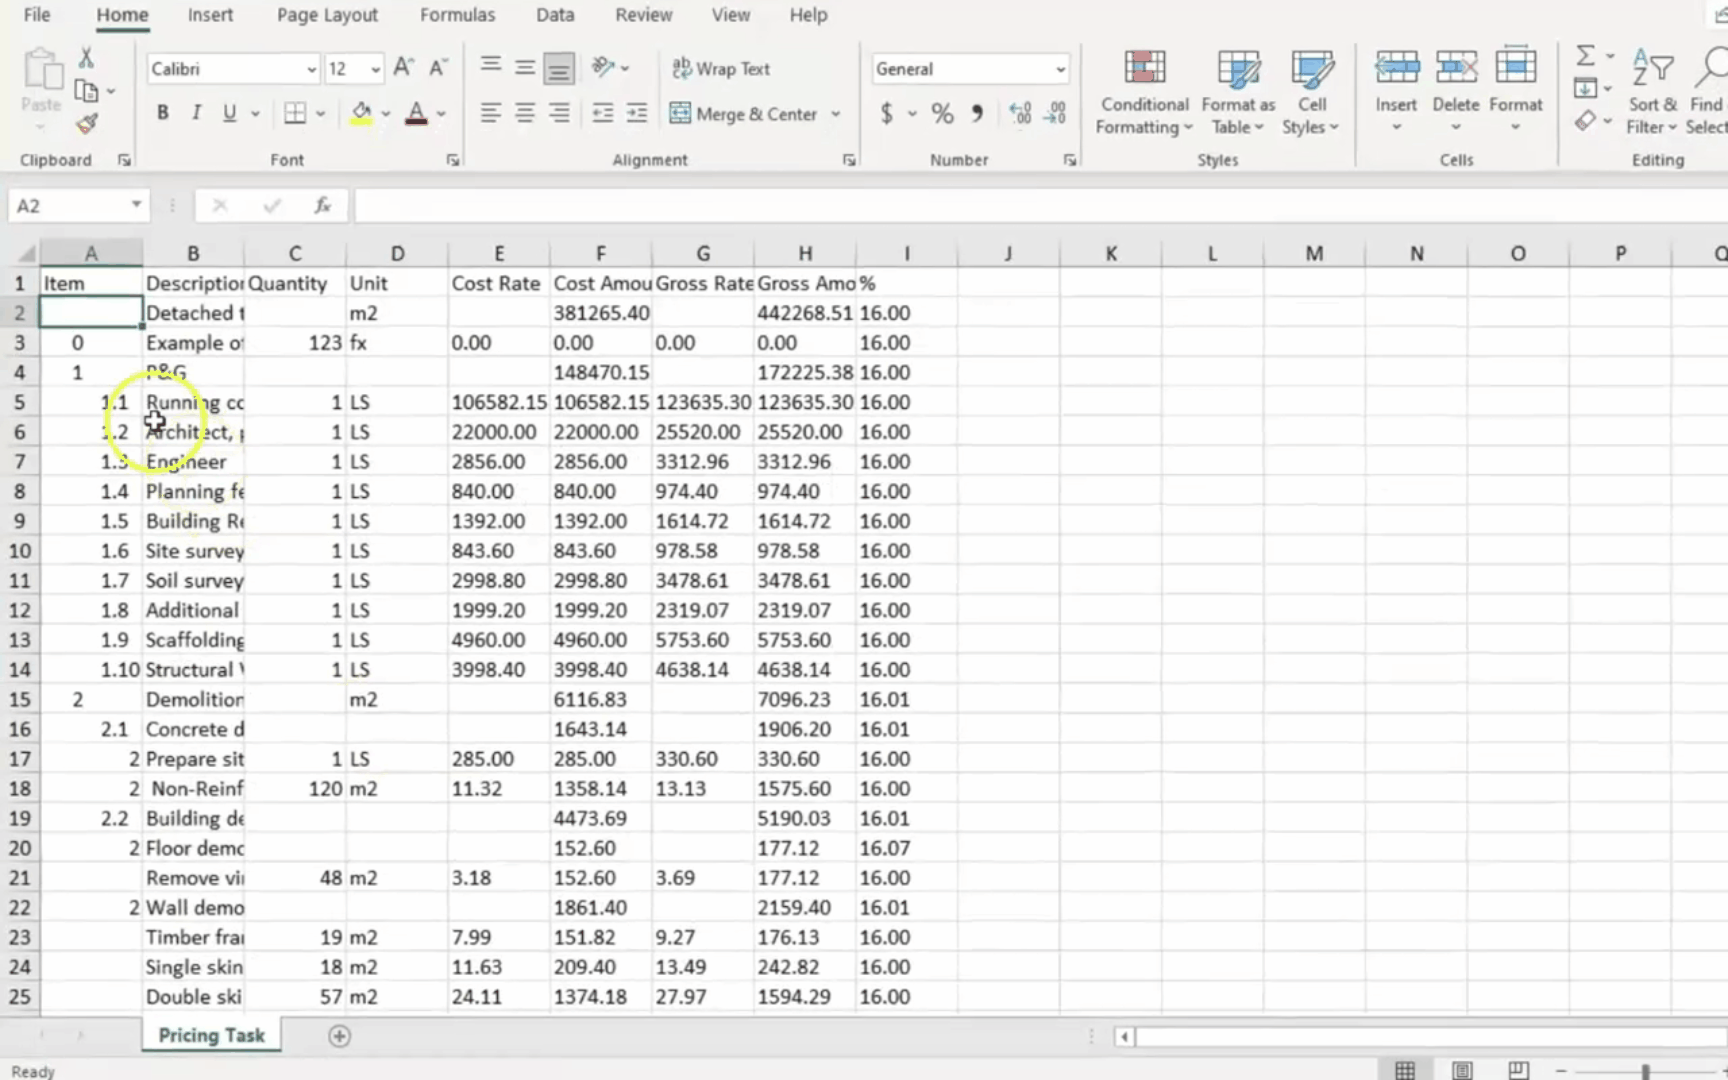Image resolution: width=1728 pixels, height=1080 pixels.
Task: Click the Merge & Center button
Action: pyautogui.click(x=745, y=114)
